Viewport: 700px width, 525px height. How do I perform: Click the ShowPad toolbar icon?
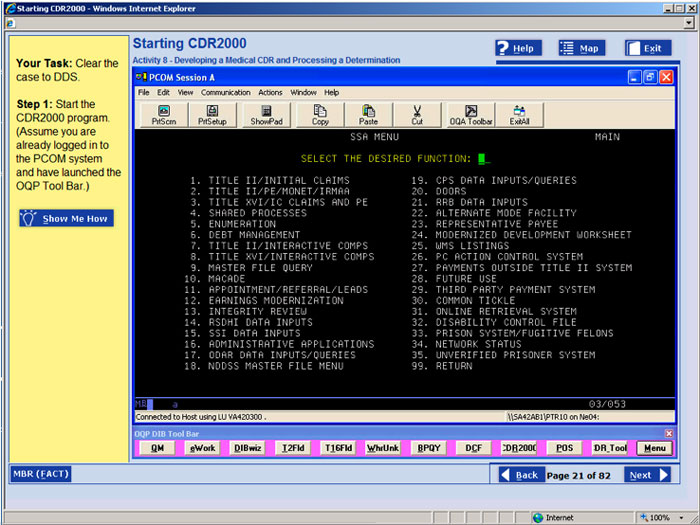[266, 115]
